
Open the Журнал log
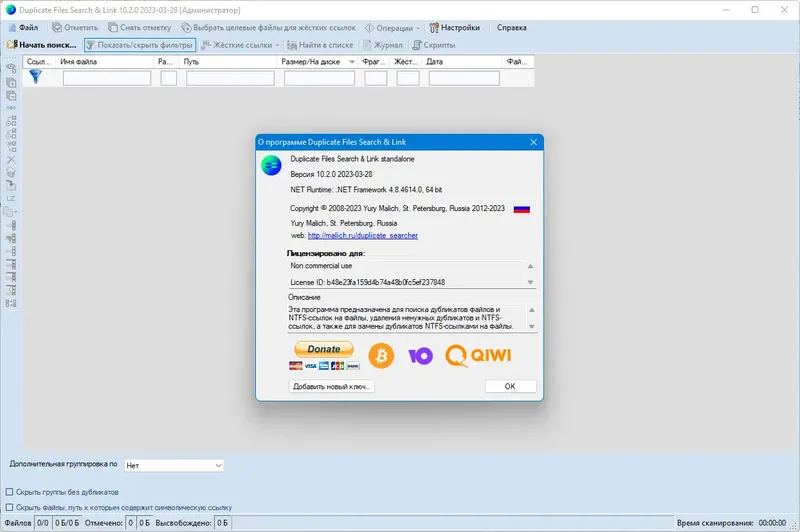[x=383, y=45]
